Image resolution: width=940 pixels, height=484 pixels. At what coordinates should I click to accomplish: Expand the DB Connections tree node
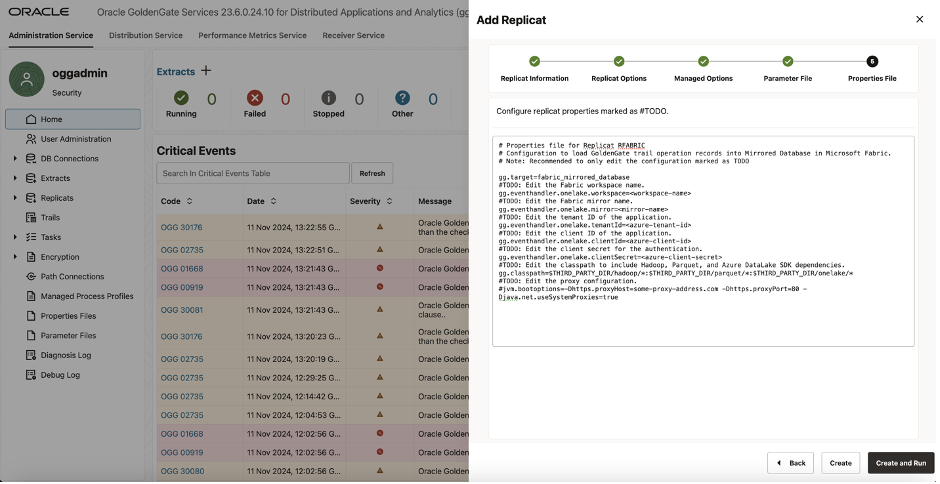(15, 158)
